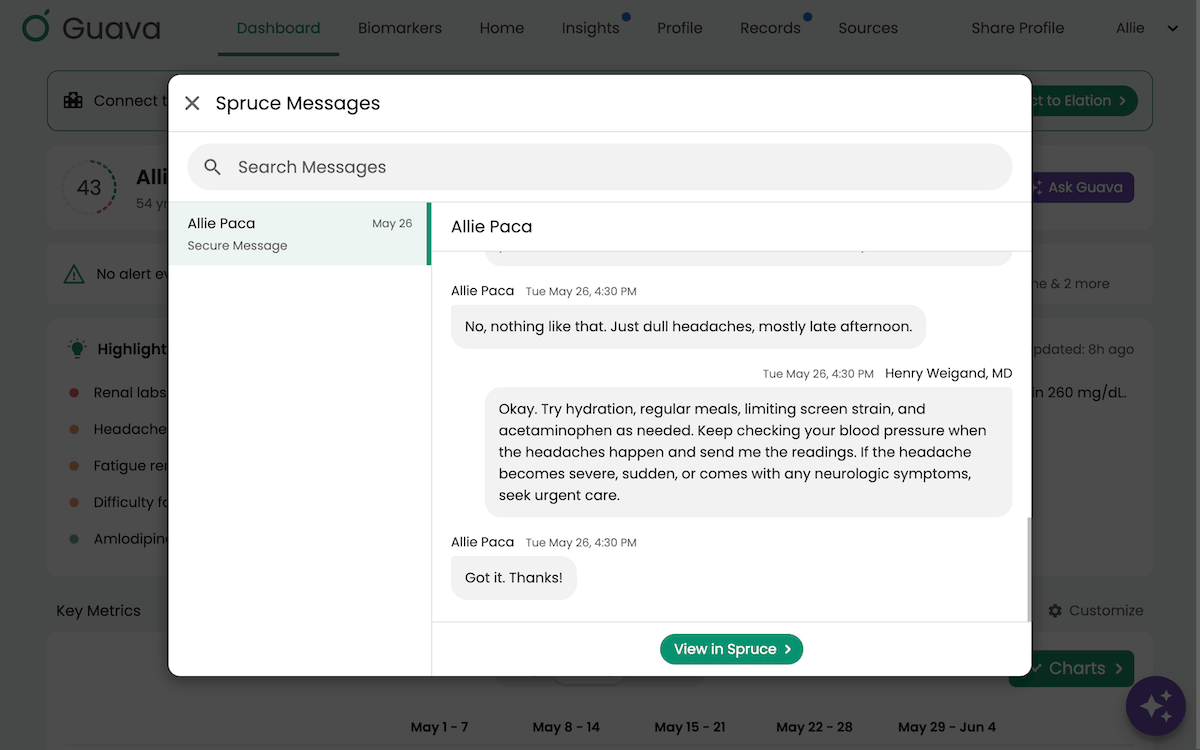Click the Customize gear button
The image size is (1200, 750).
pyautogui.click(x=1095, y=610)
